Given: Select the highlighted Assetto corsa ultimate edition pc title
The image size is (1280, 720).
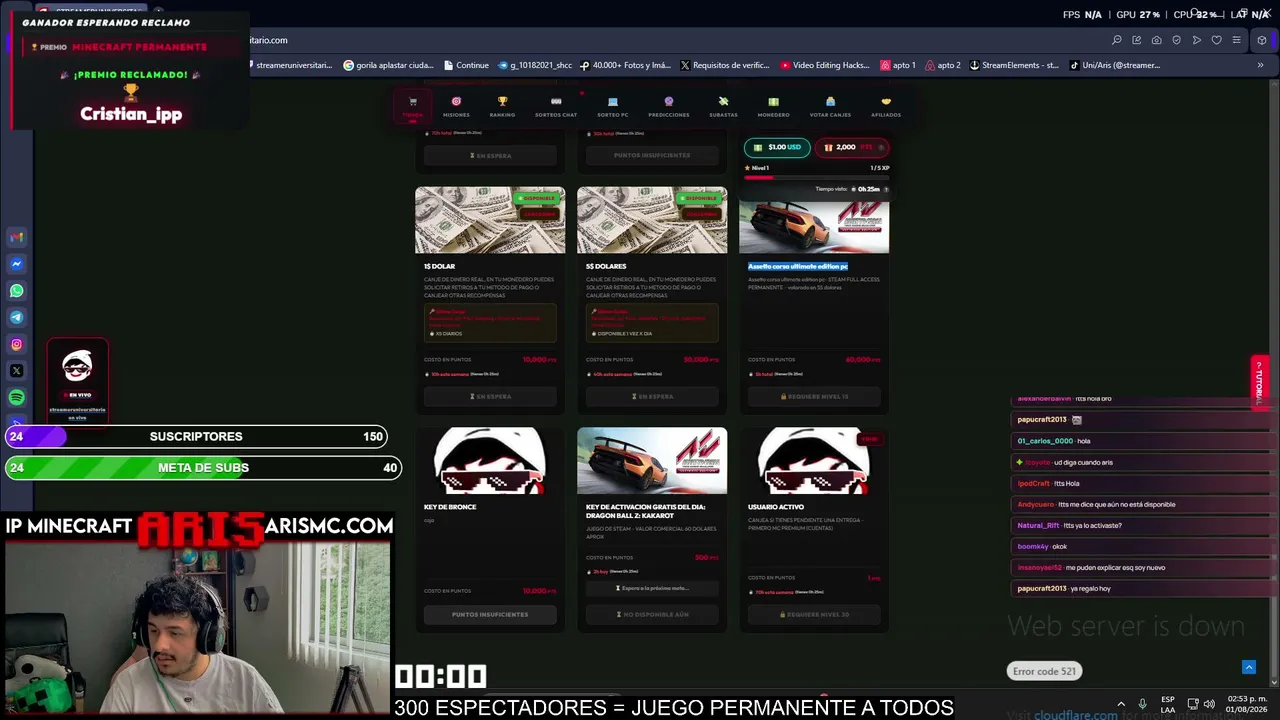Looking at the screenshot, I should point(798,266).
